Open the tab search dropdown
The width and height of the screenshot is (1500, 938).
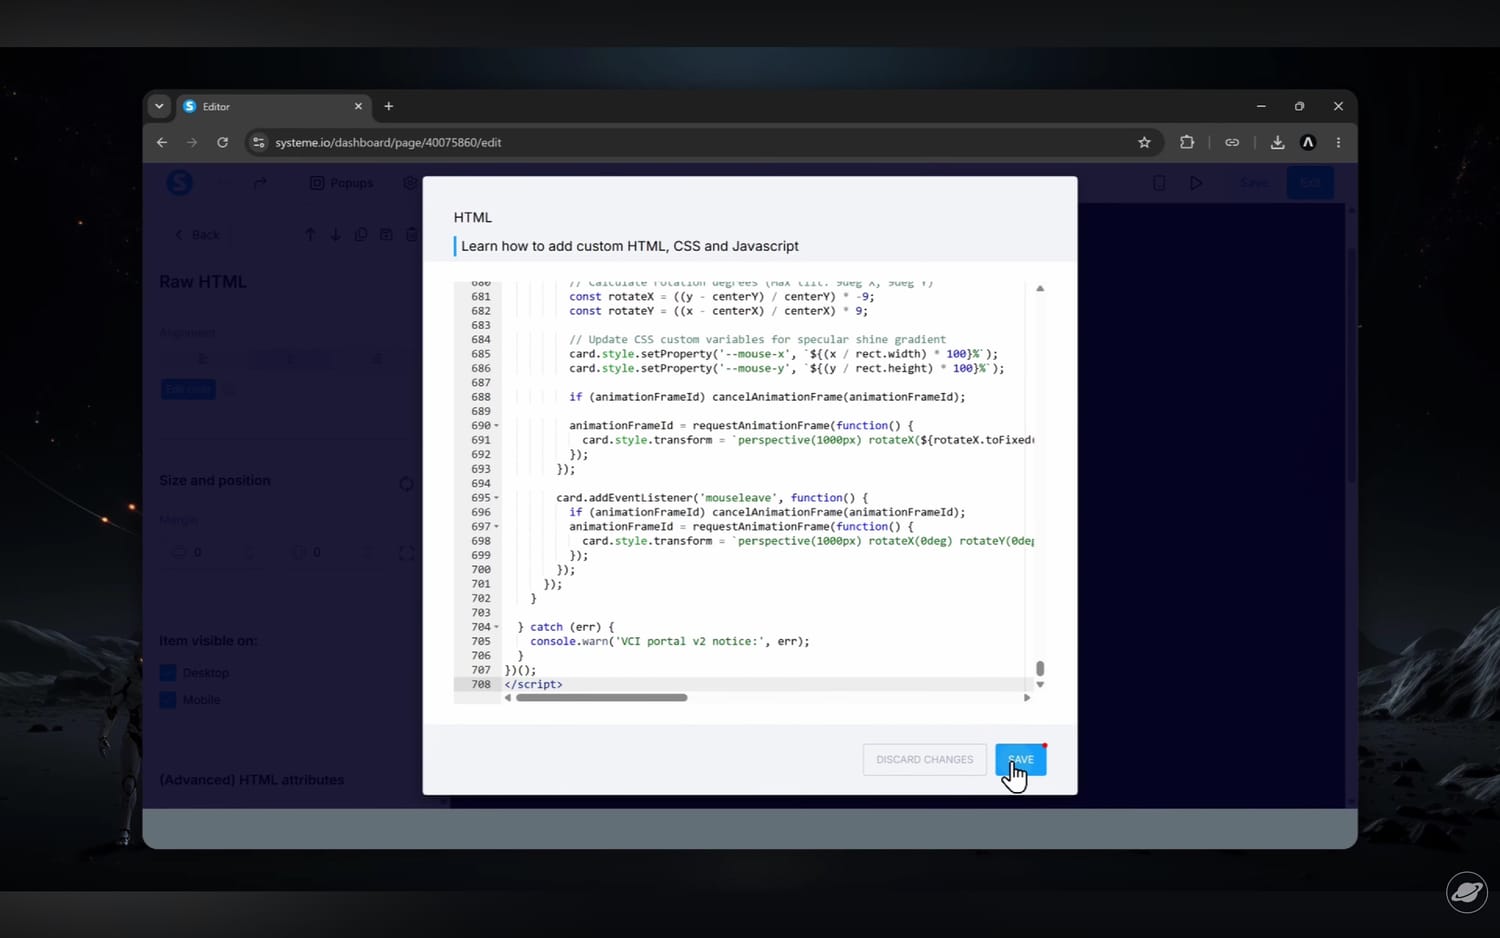159,106
